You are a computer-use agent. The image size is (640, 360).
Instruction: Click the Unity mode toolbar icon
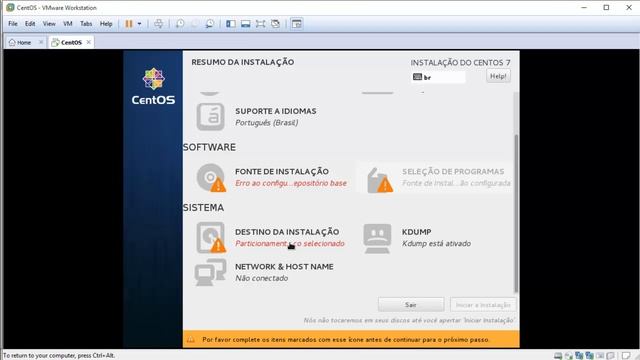pyautogui.click(x=276, y=24)
